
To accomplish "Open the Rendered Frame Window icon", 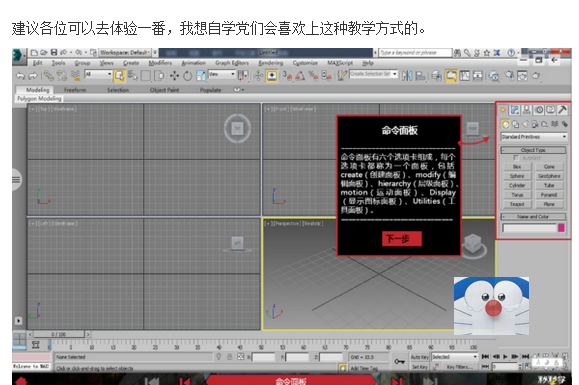I will click(x=523, y=76).
